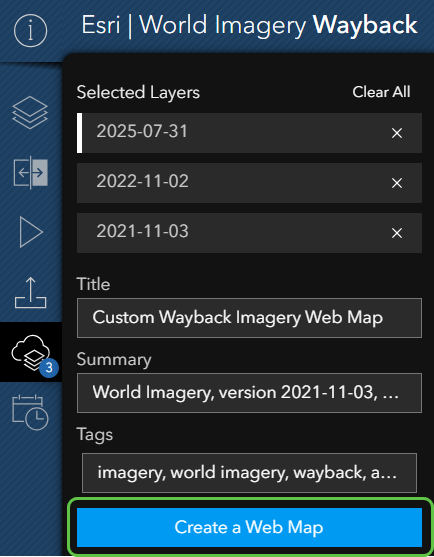This screenshot has width=434, height=557.
Task: Click the Esri World Imagery Wayback title
Action: click(249, 25)
